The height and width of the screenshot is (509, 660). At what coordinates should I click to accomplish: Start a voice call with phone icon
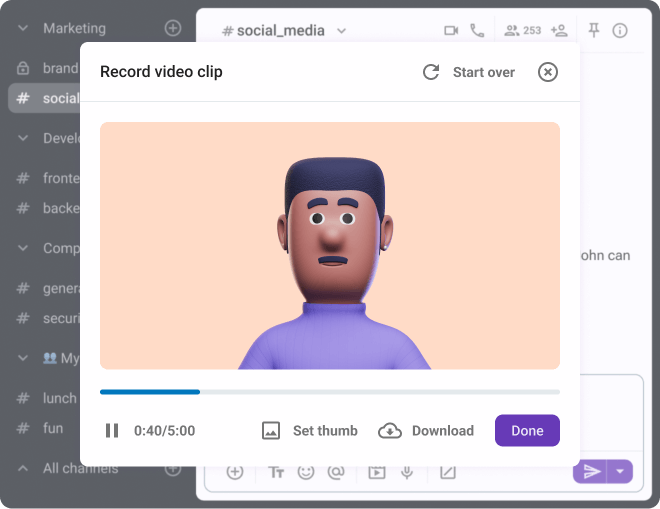tap(477, 30)
